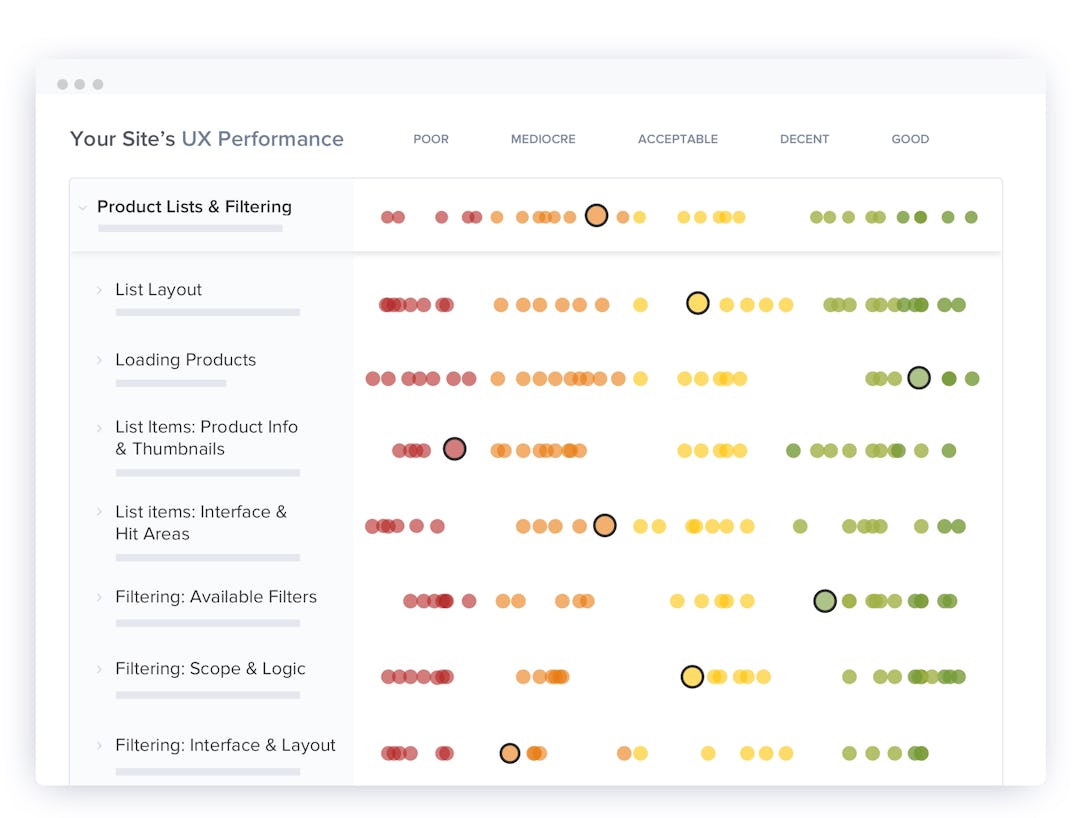Viewport: 1080px width, 818px height.
Task: Expand the Filtering: Available Filters category
Action: point(97,597)
